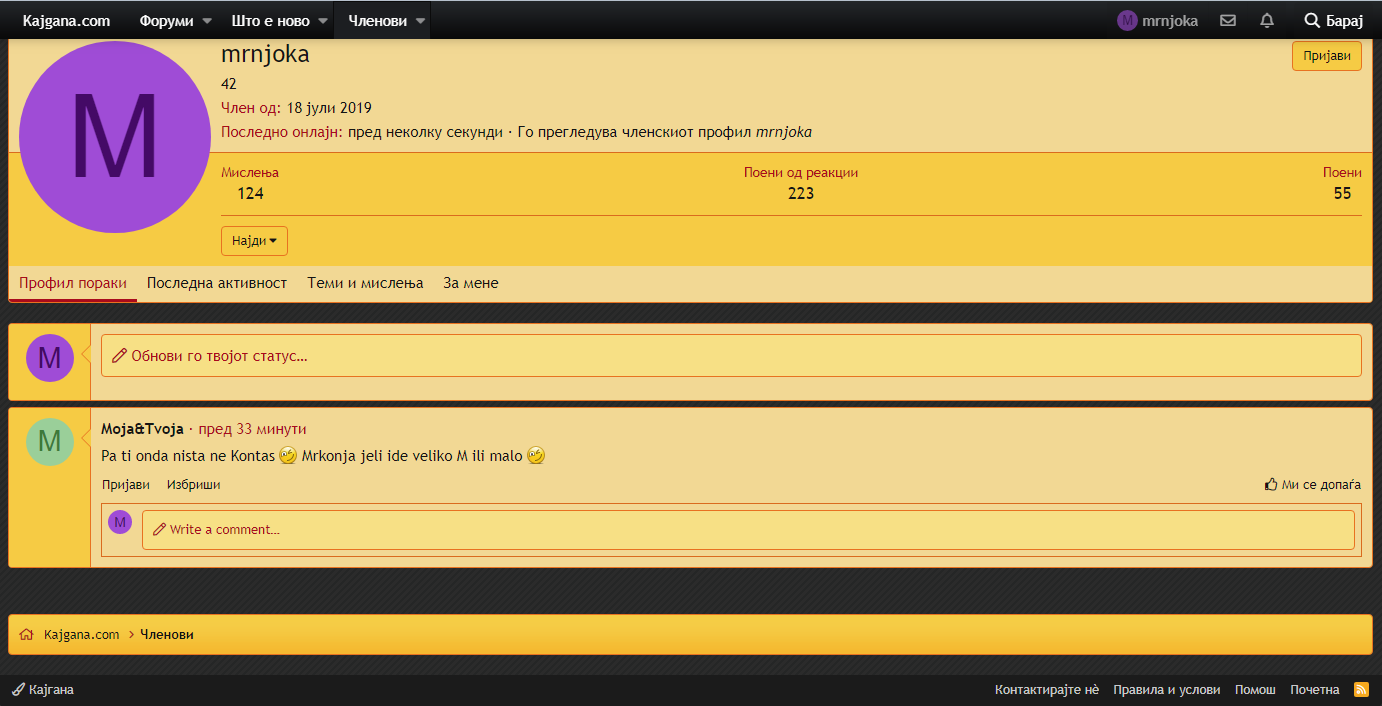This screenshot has width=1382, height=706.
Task: Like the post with thumbs-up icon
Action: coord(1271,485)
